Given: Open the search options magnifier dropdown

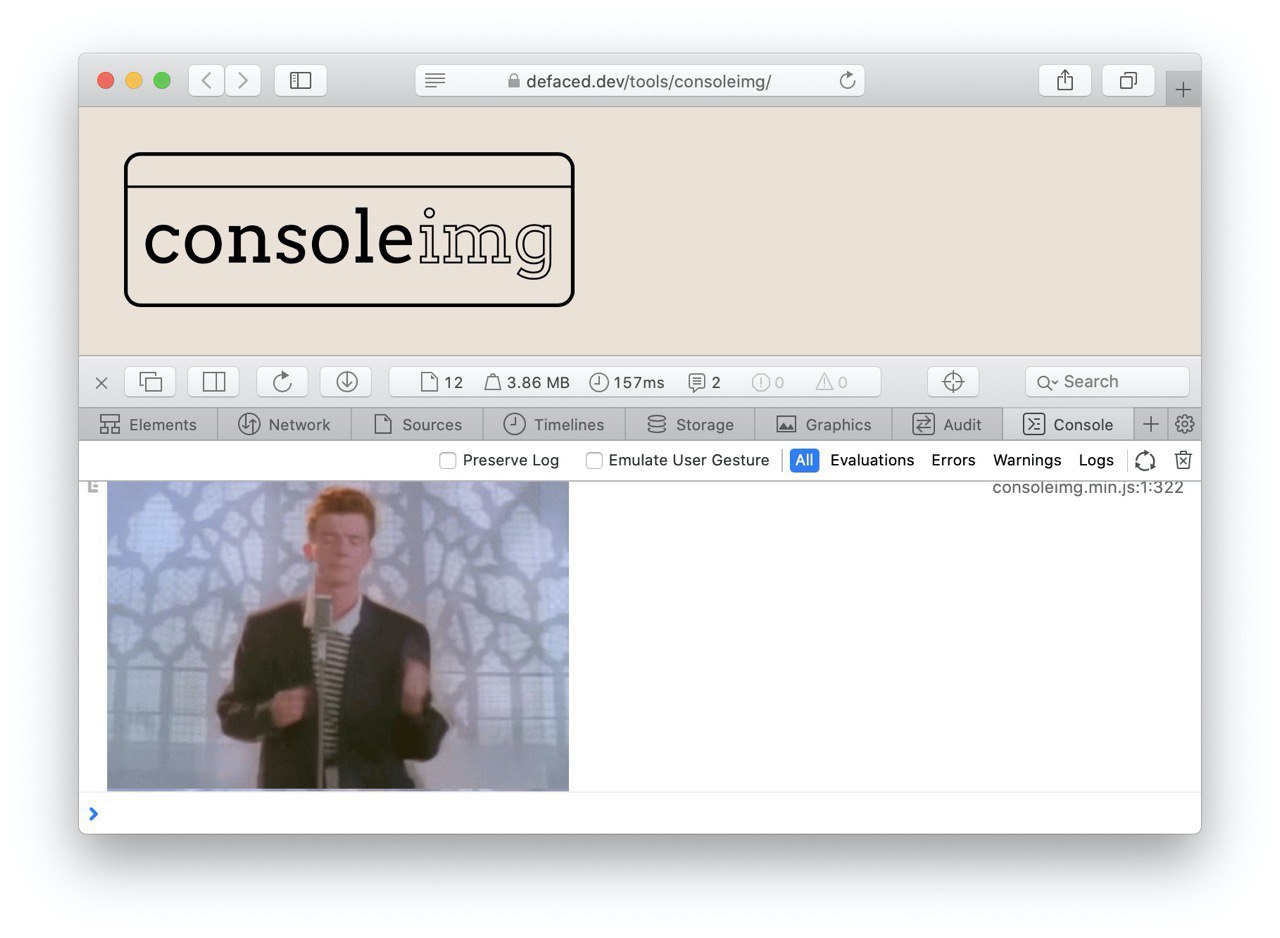Looking at the screenshot, I should click(x=1047, y=382).
